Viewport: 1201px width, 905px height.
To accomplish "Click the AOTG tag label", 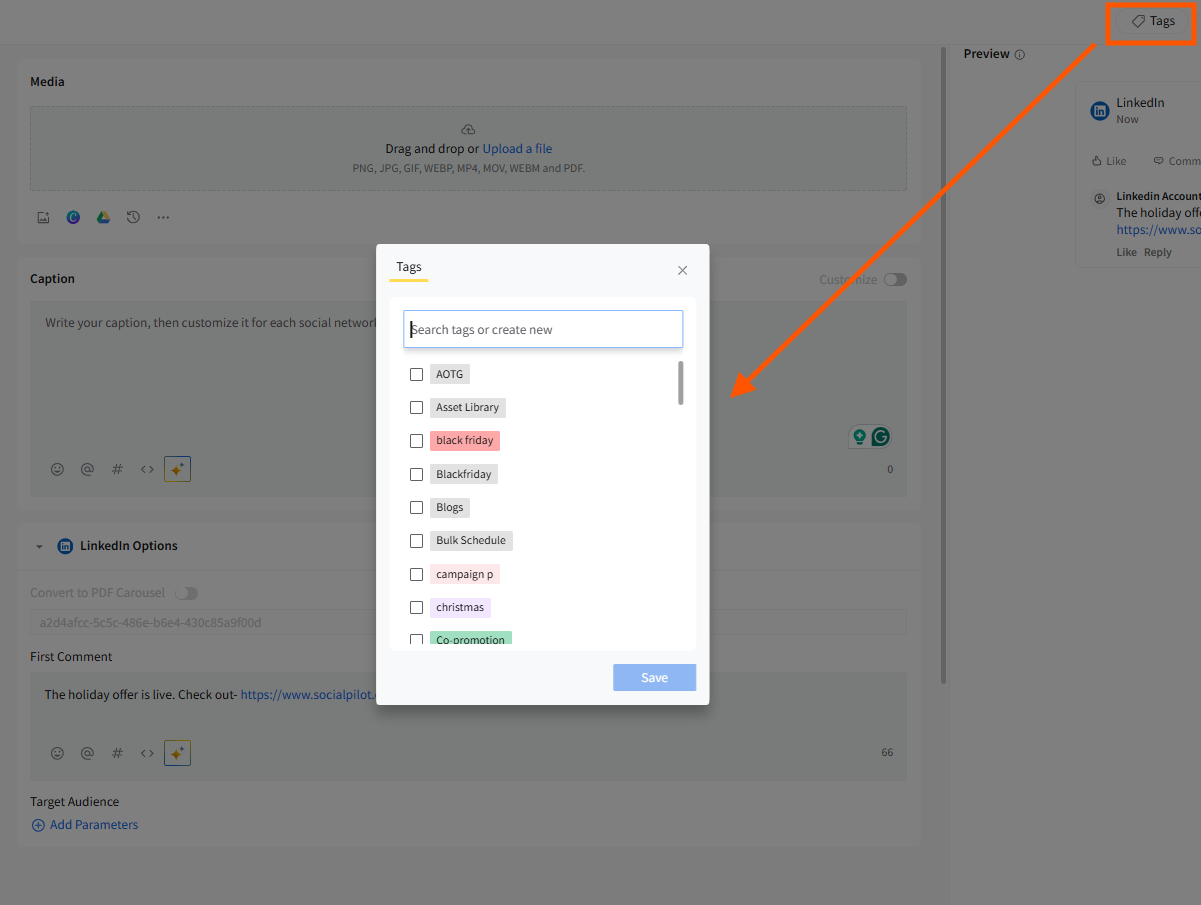I will tap(450, 374).
